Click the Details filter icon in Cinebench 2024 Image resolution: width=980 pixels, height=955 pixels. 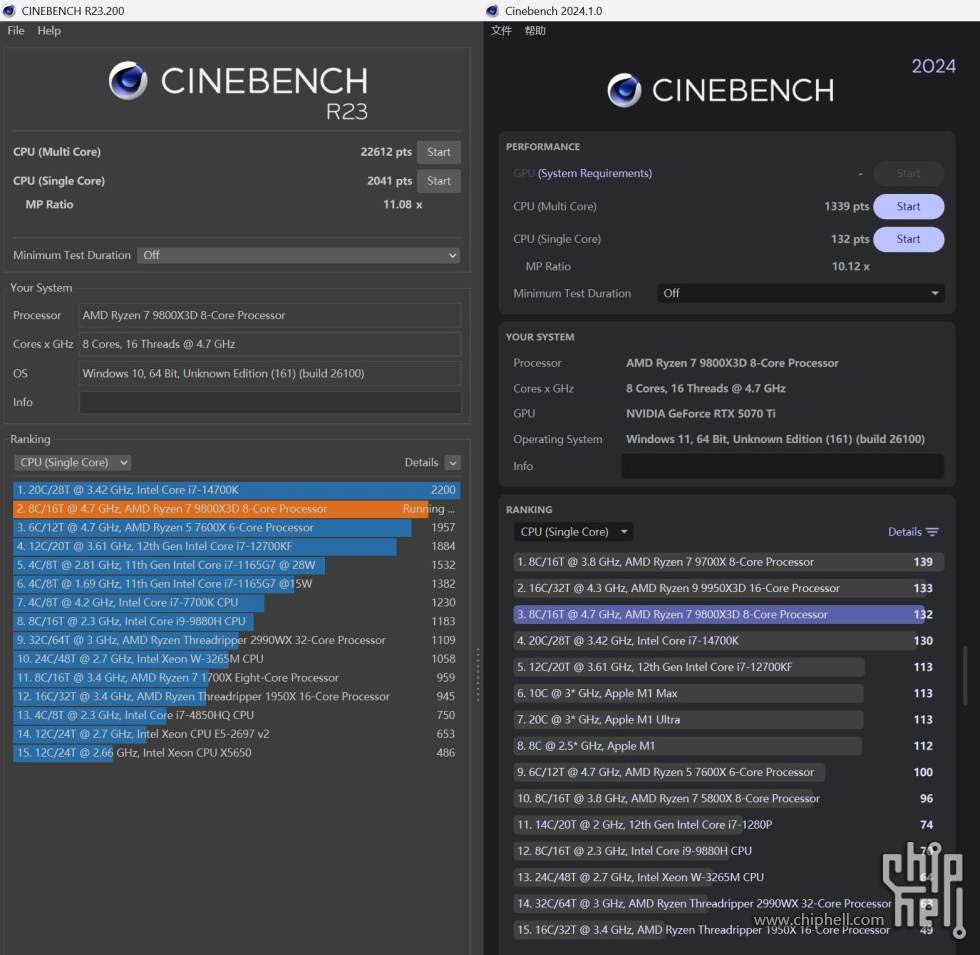[x=932, y=532]
